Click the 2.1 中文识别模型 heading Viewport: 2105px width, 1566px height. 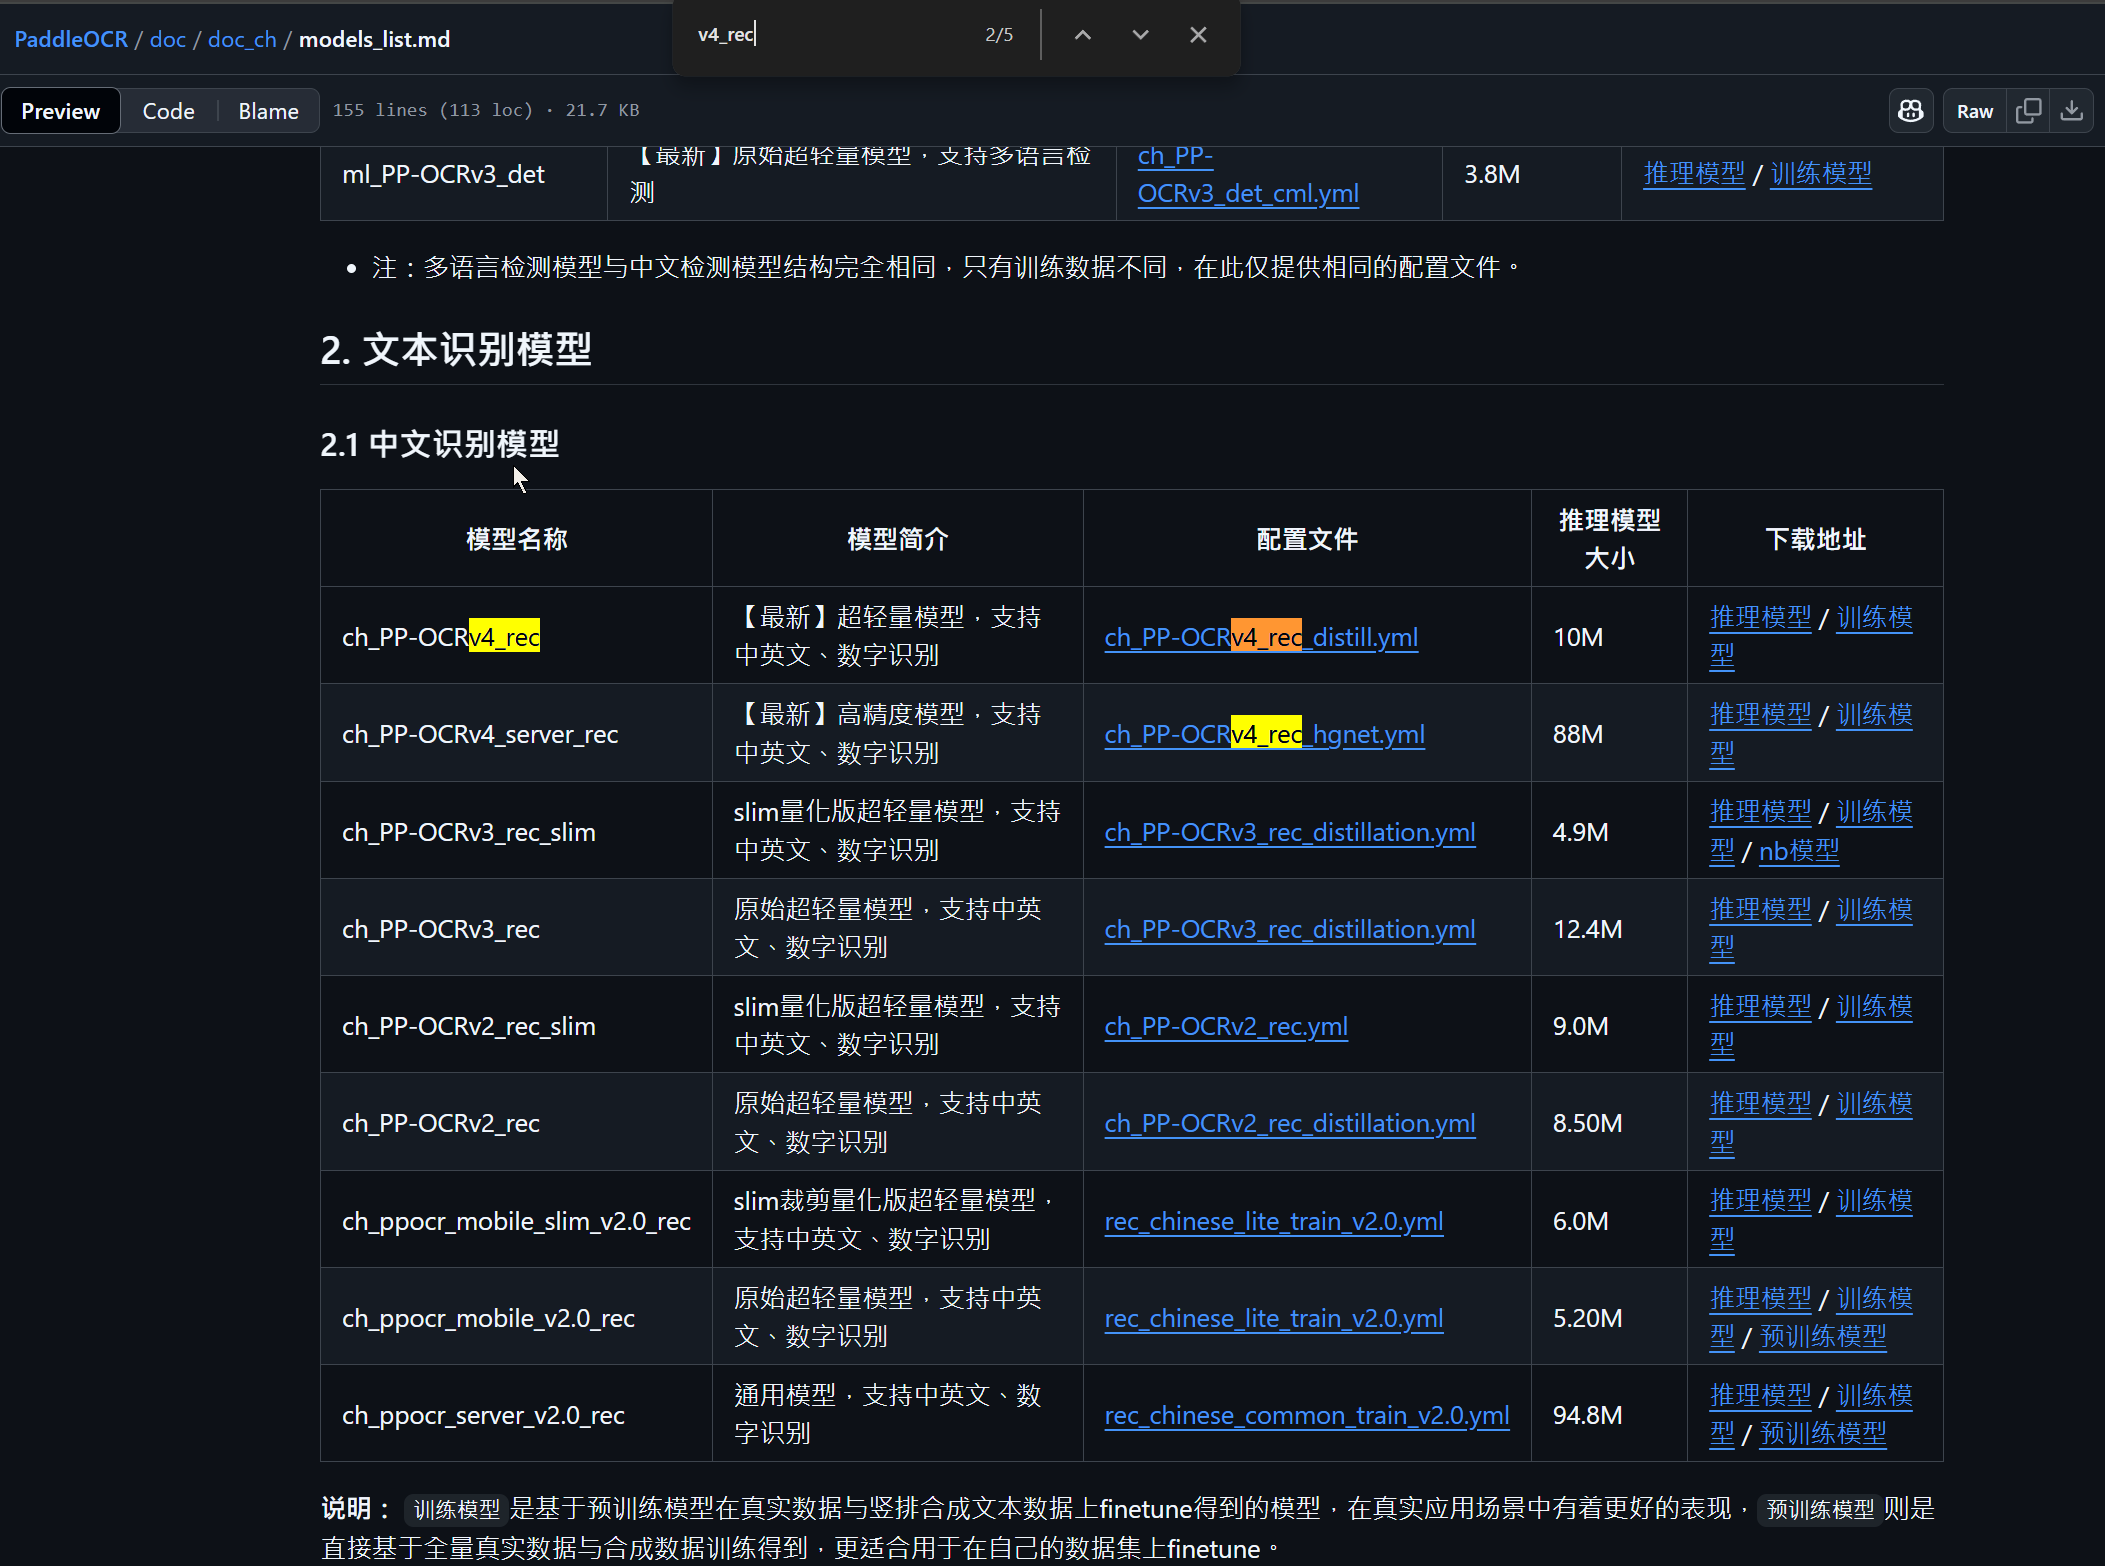pos(439,444)
